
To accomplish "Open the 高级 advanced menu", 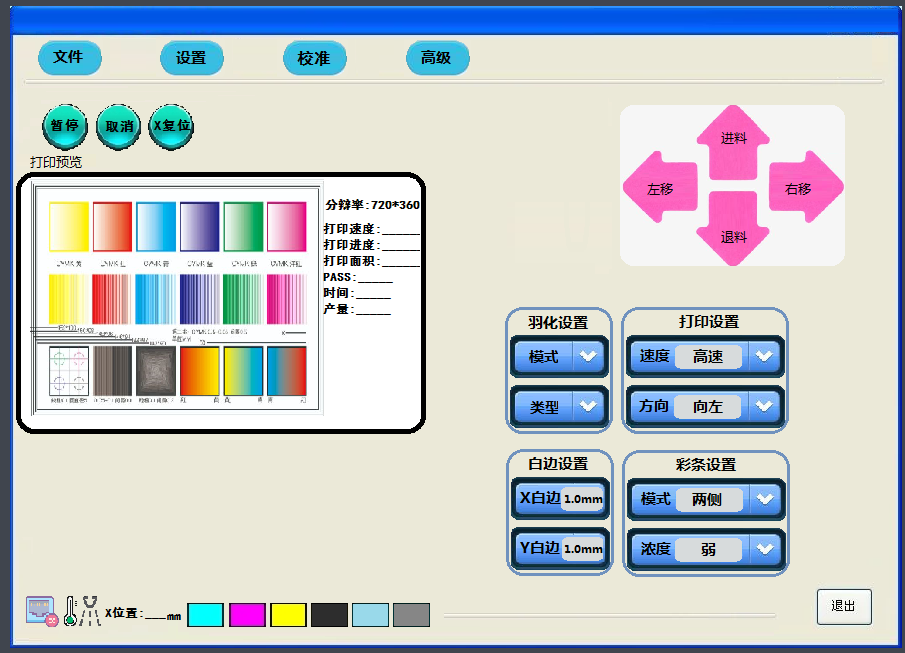I will click(x=437, y=58).
